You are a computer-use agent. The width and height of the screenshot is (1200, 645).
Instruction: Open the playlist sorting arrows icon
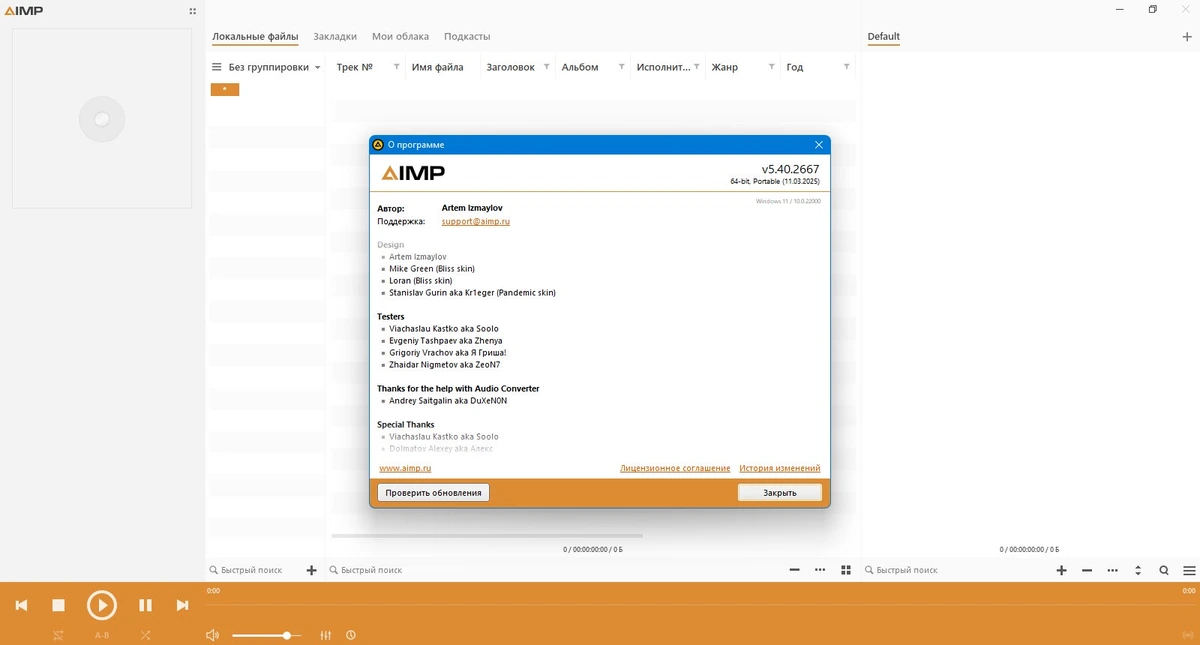(x=1138, y=570)
